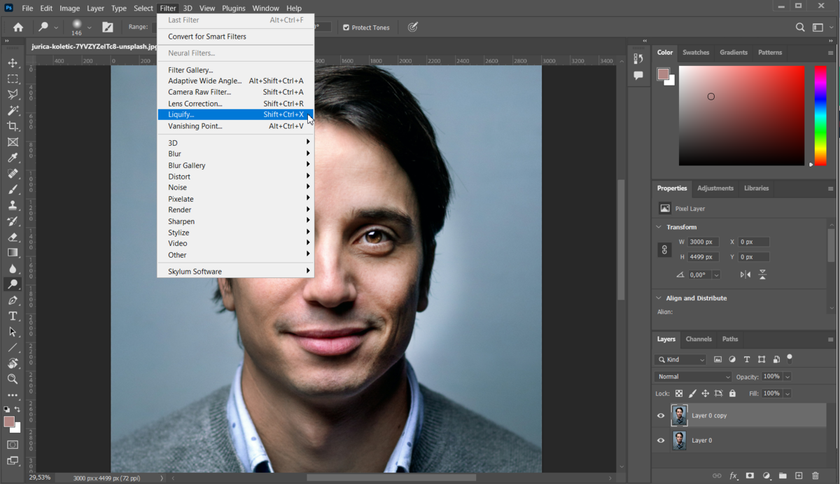Select the Zoom tool in toolbar
The width and height of the screenshot is (840, 484).
(13, 379)
